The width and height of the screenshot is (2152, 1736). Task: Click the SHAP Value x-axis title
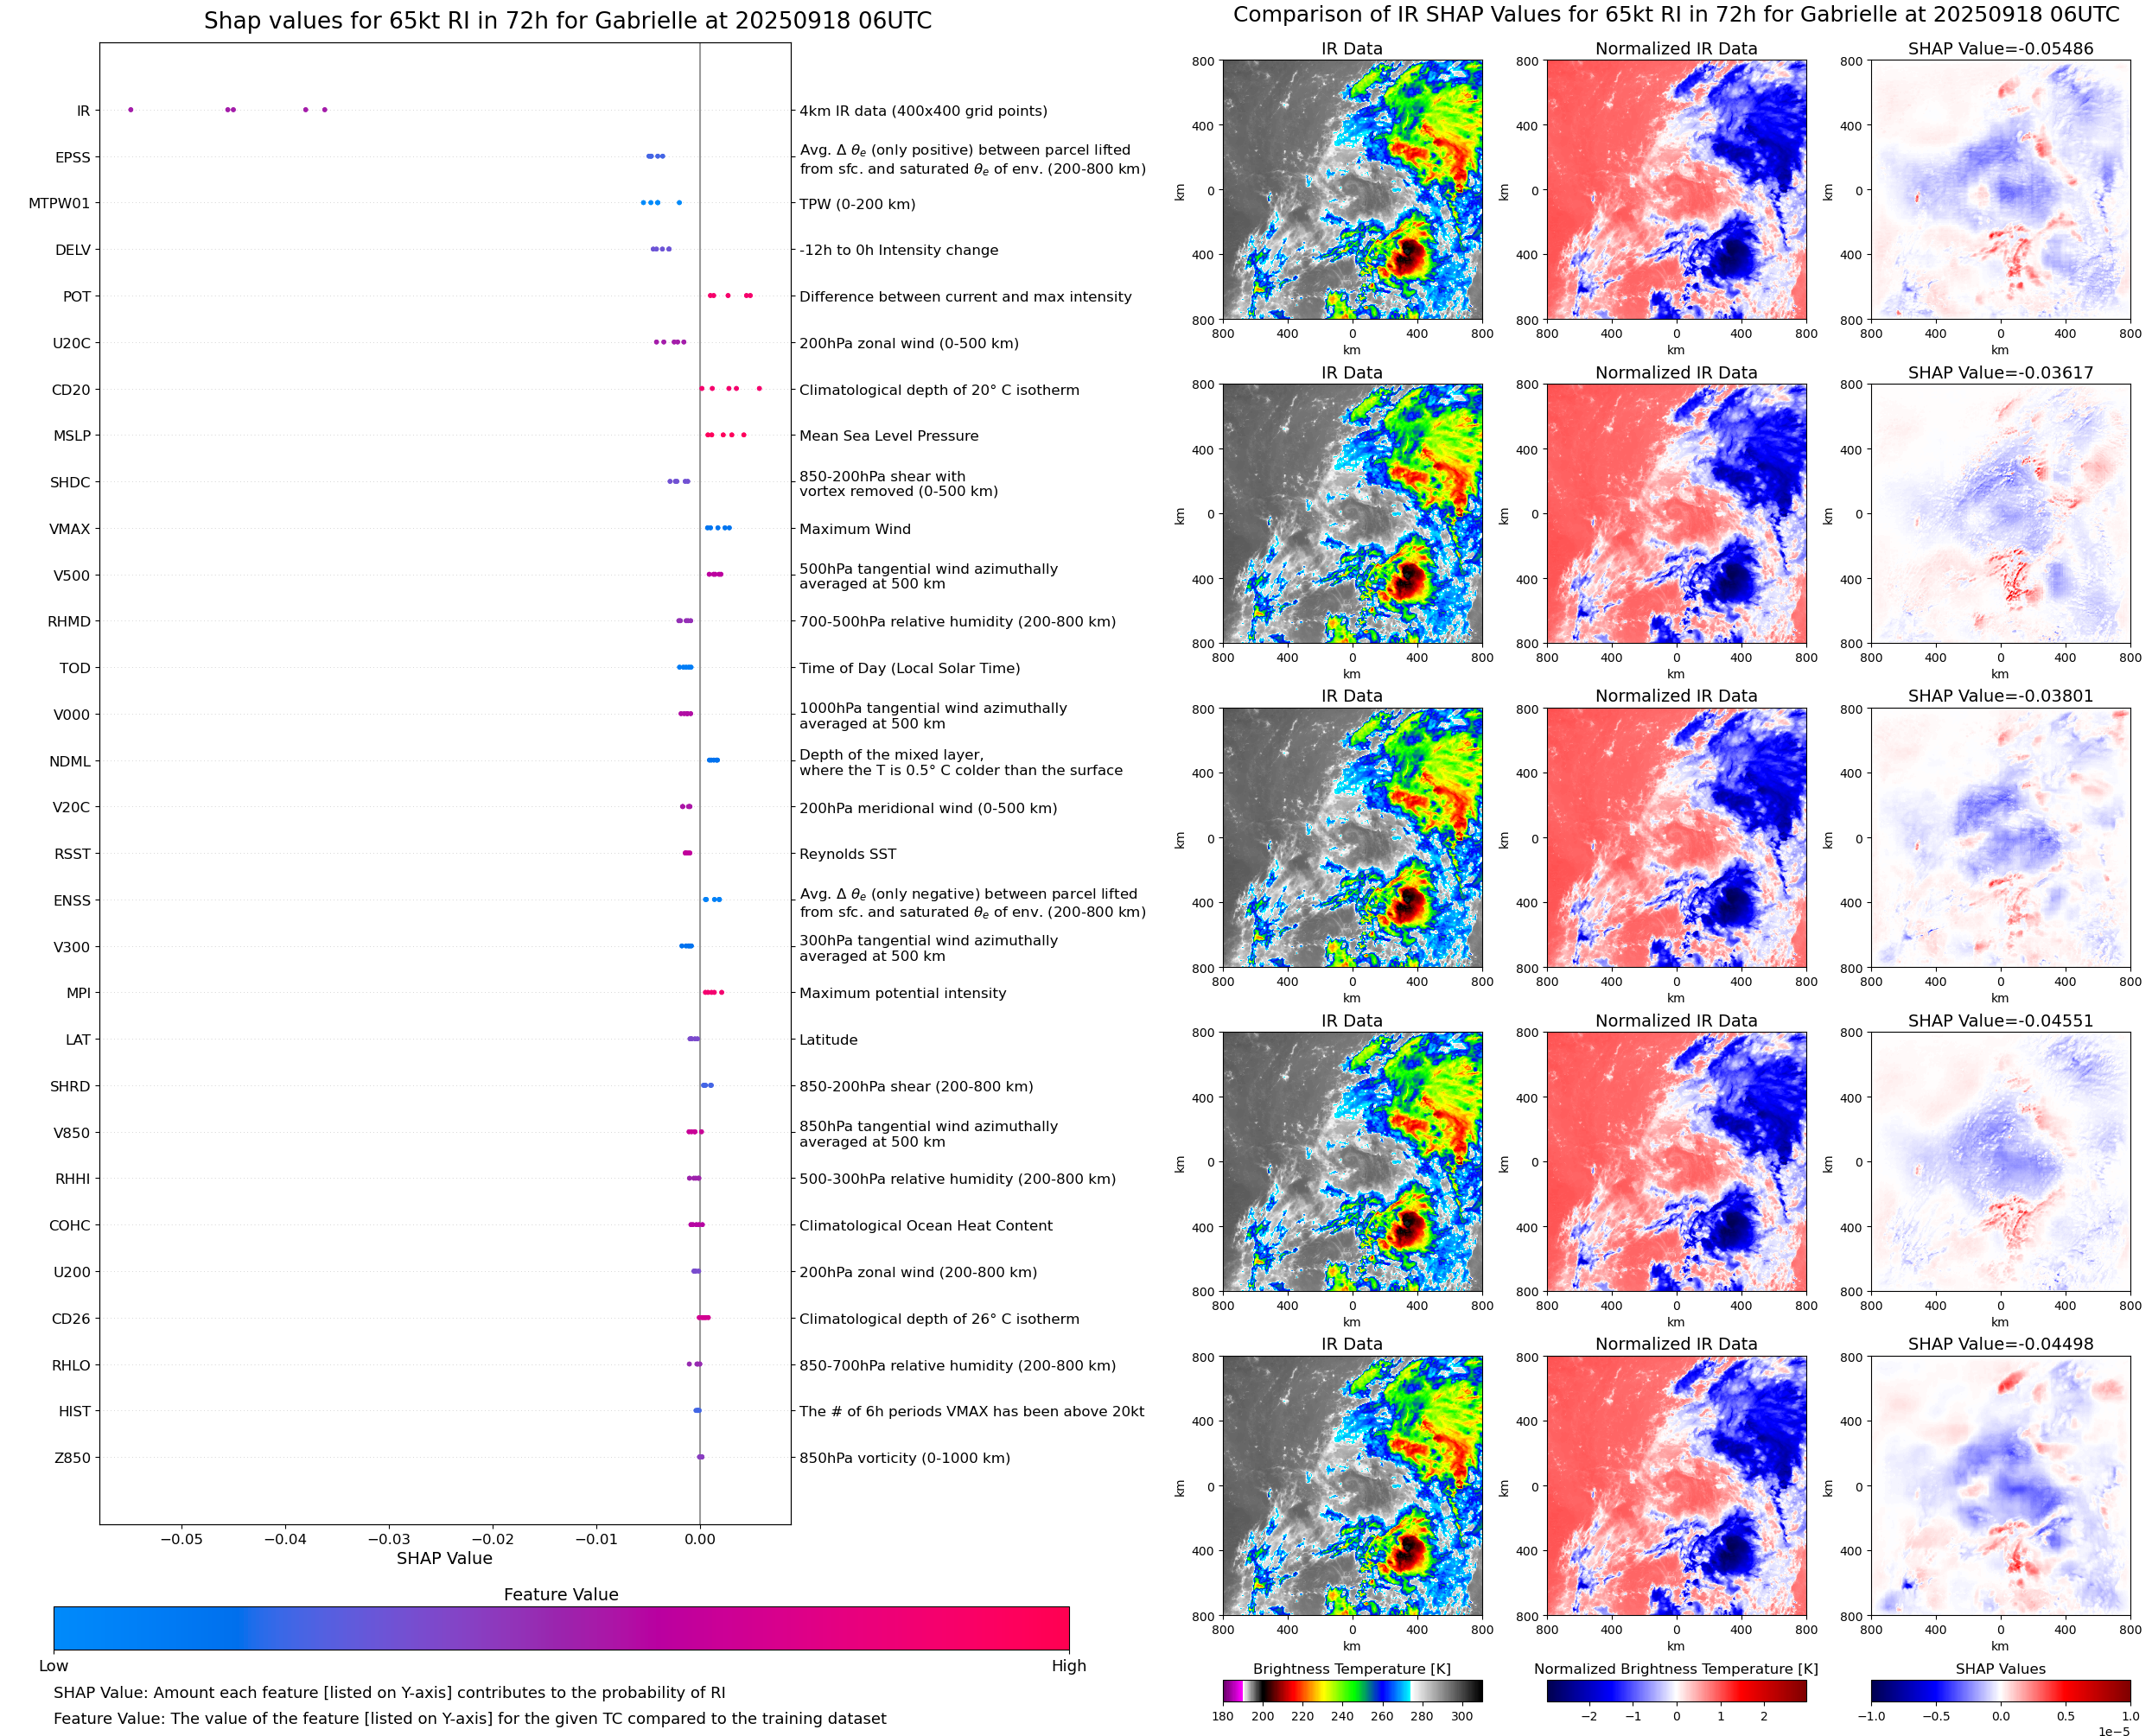[444, 1558]
